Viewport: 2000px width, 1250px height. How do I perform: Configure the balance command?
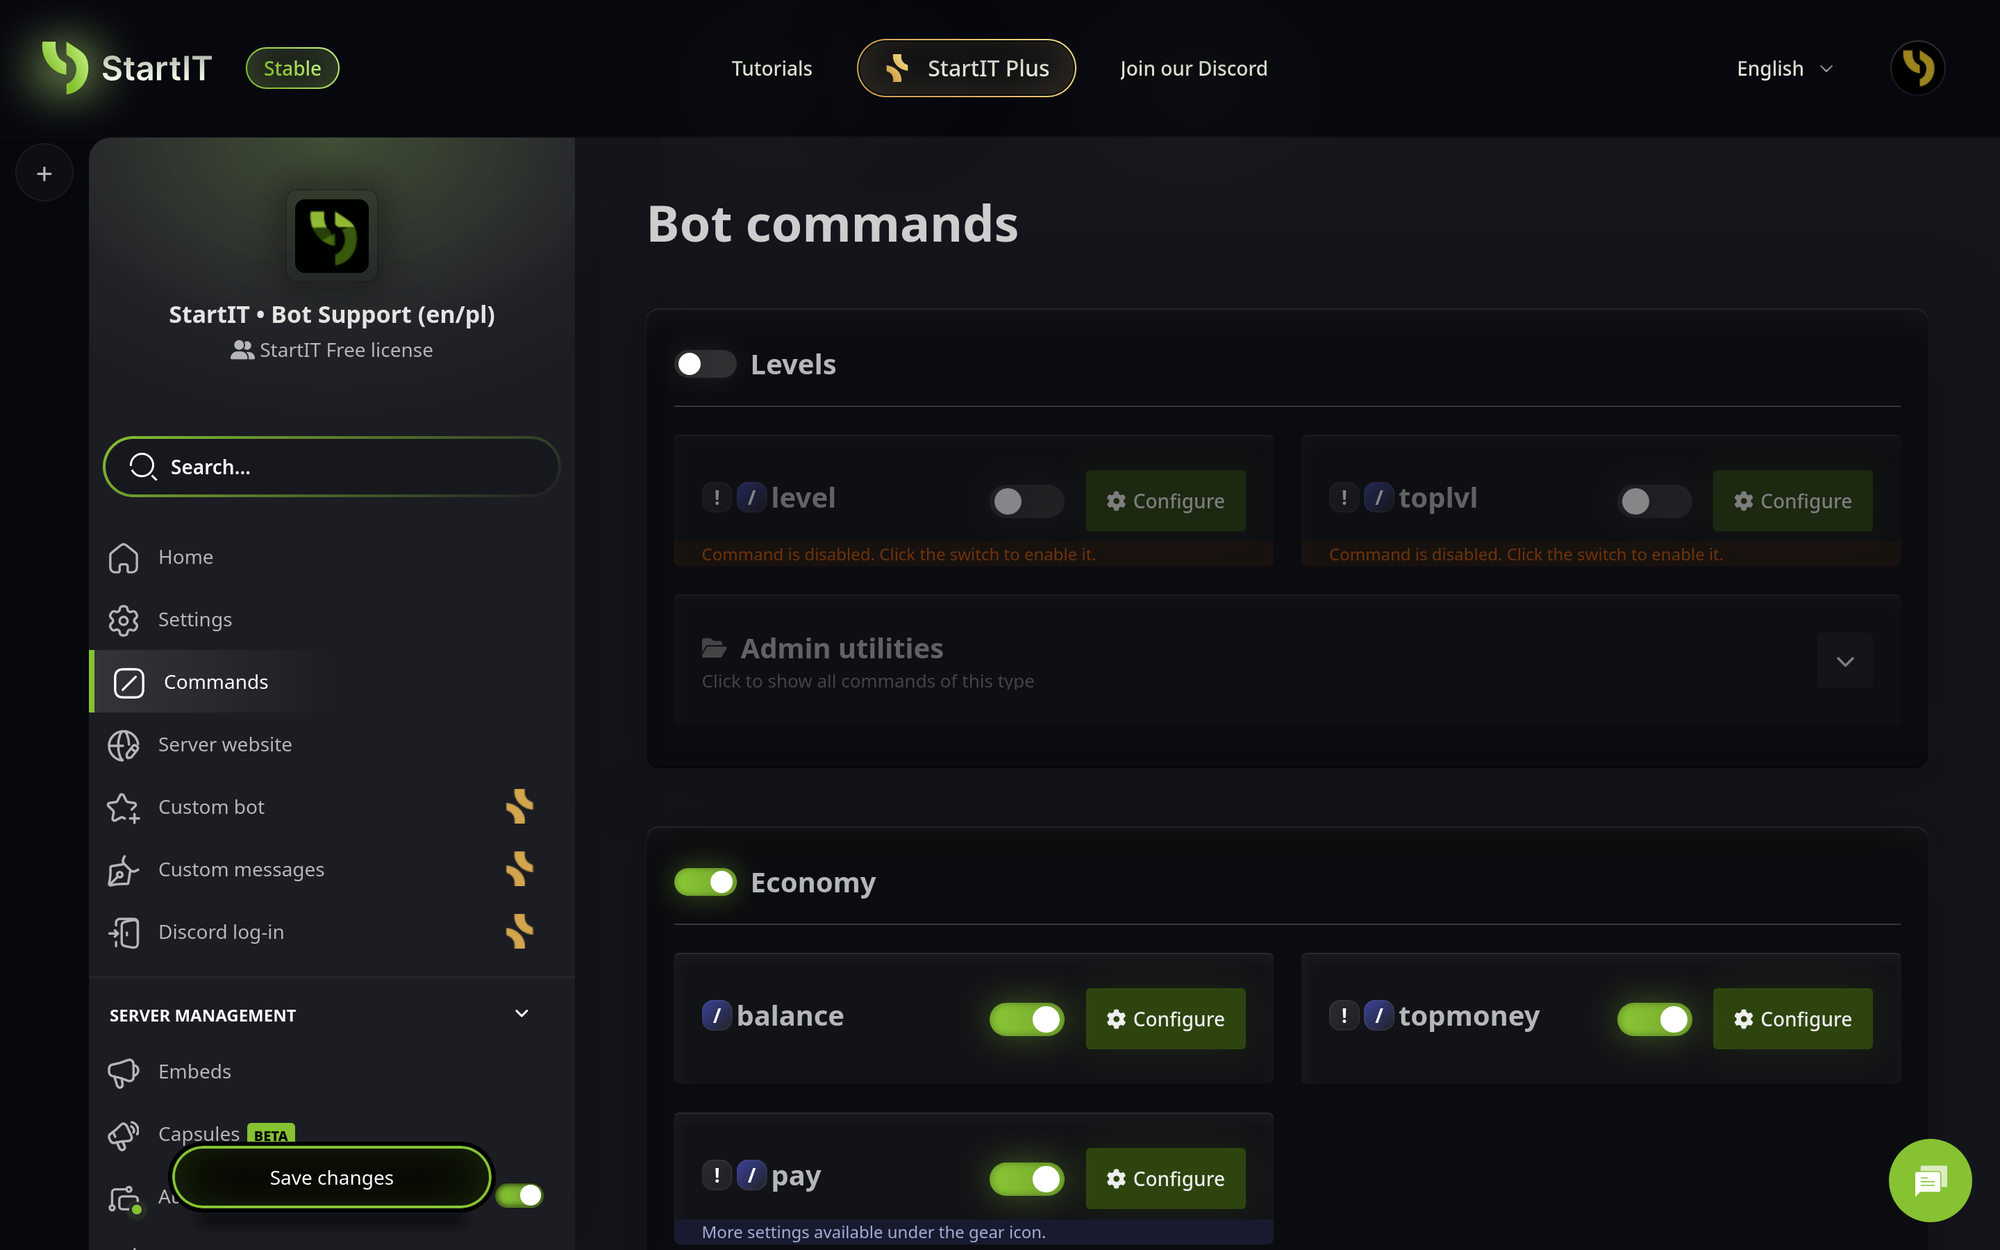point(1166,1019)
